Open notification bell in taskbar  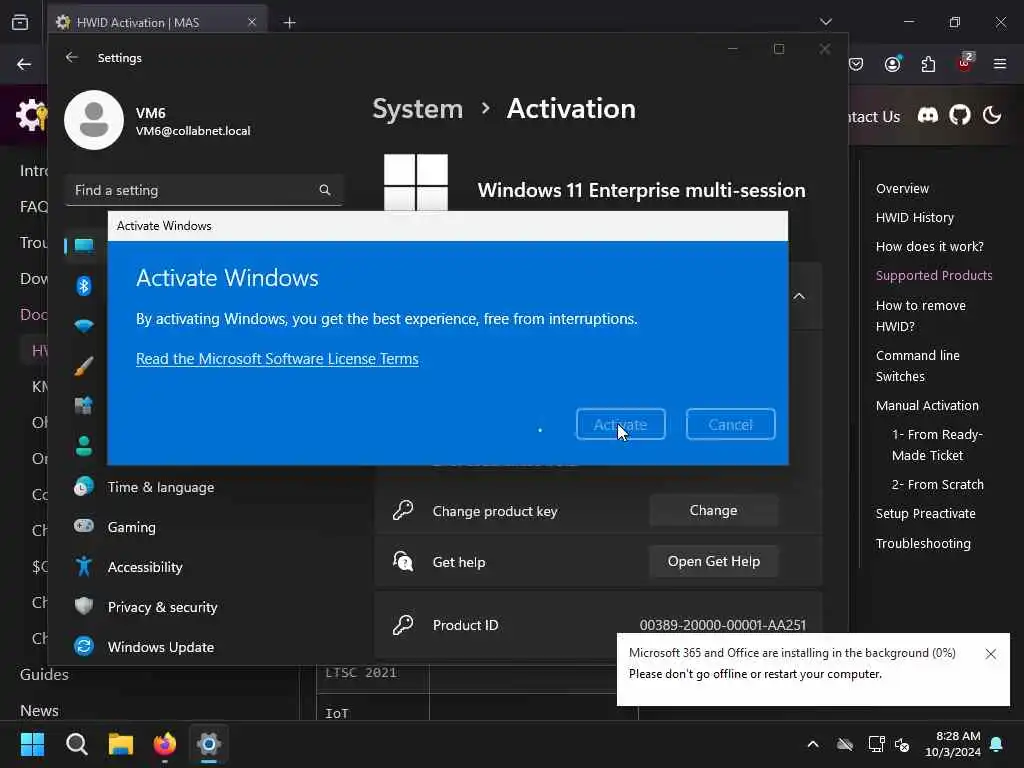(x=997, y=744)
